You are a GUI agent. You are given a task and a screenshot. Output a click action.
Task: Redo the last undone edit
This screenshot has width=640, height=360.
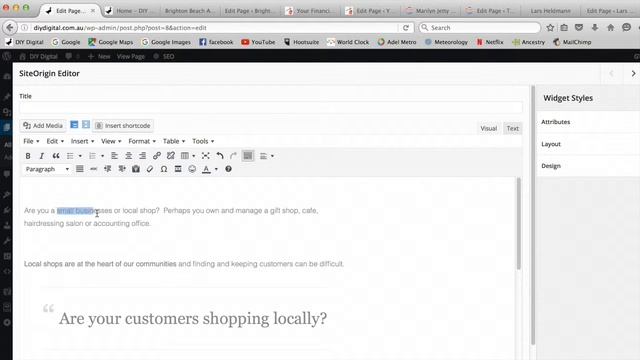233,156
